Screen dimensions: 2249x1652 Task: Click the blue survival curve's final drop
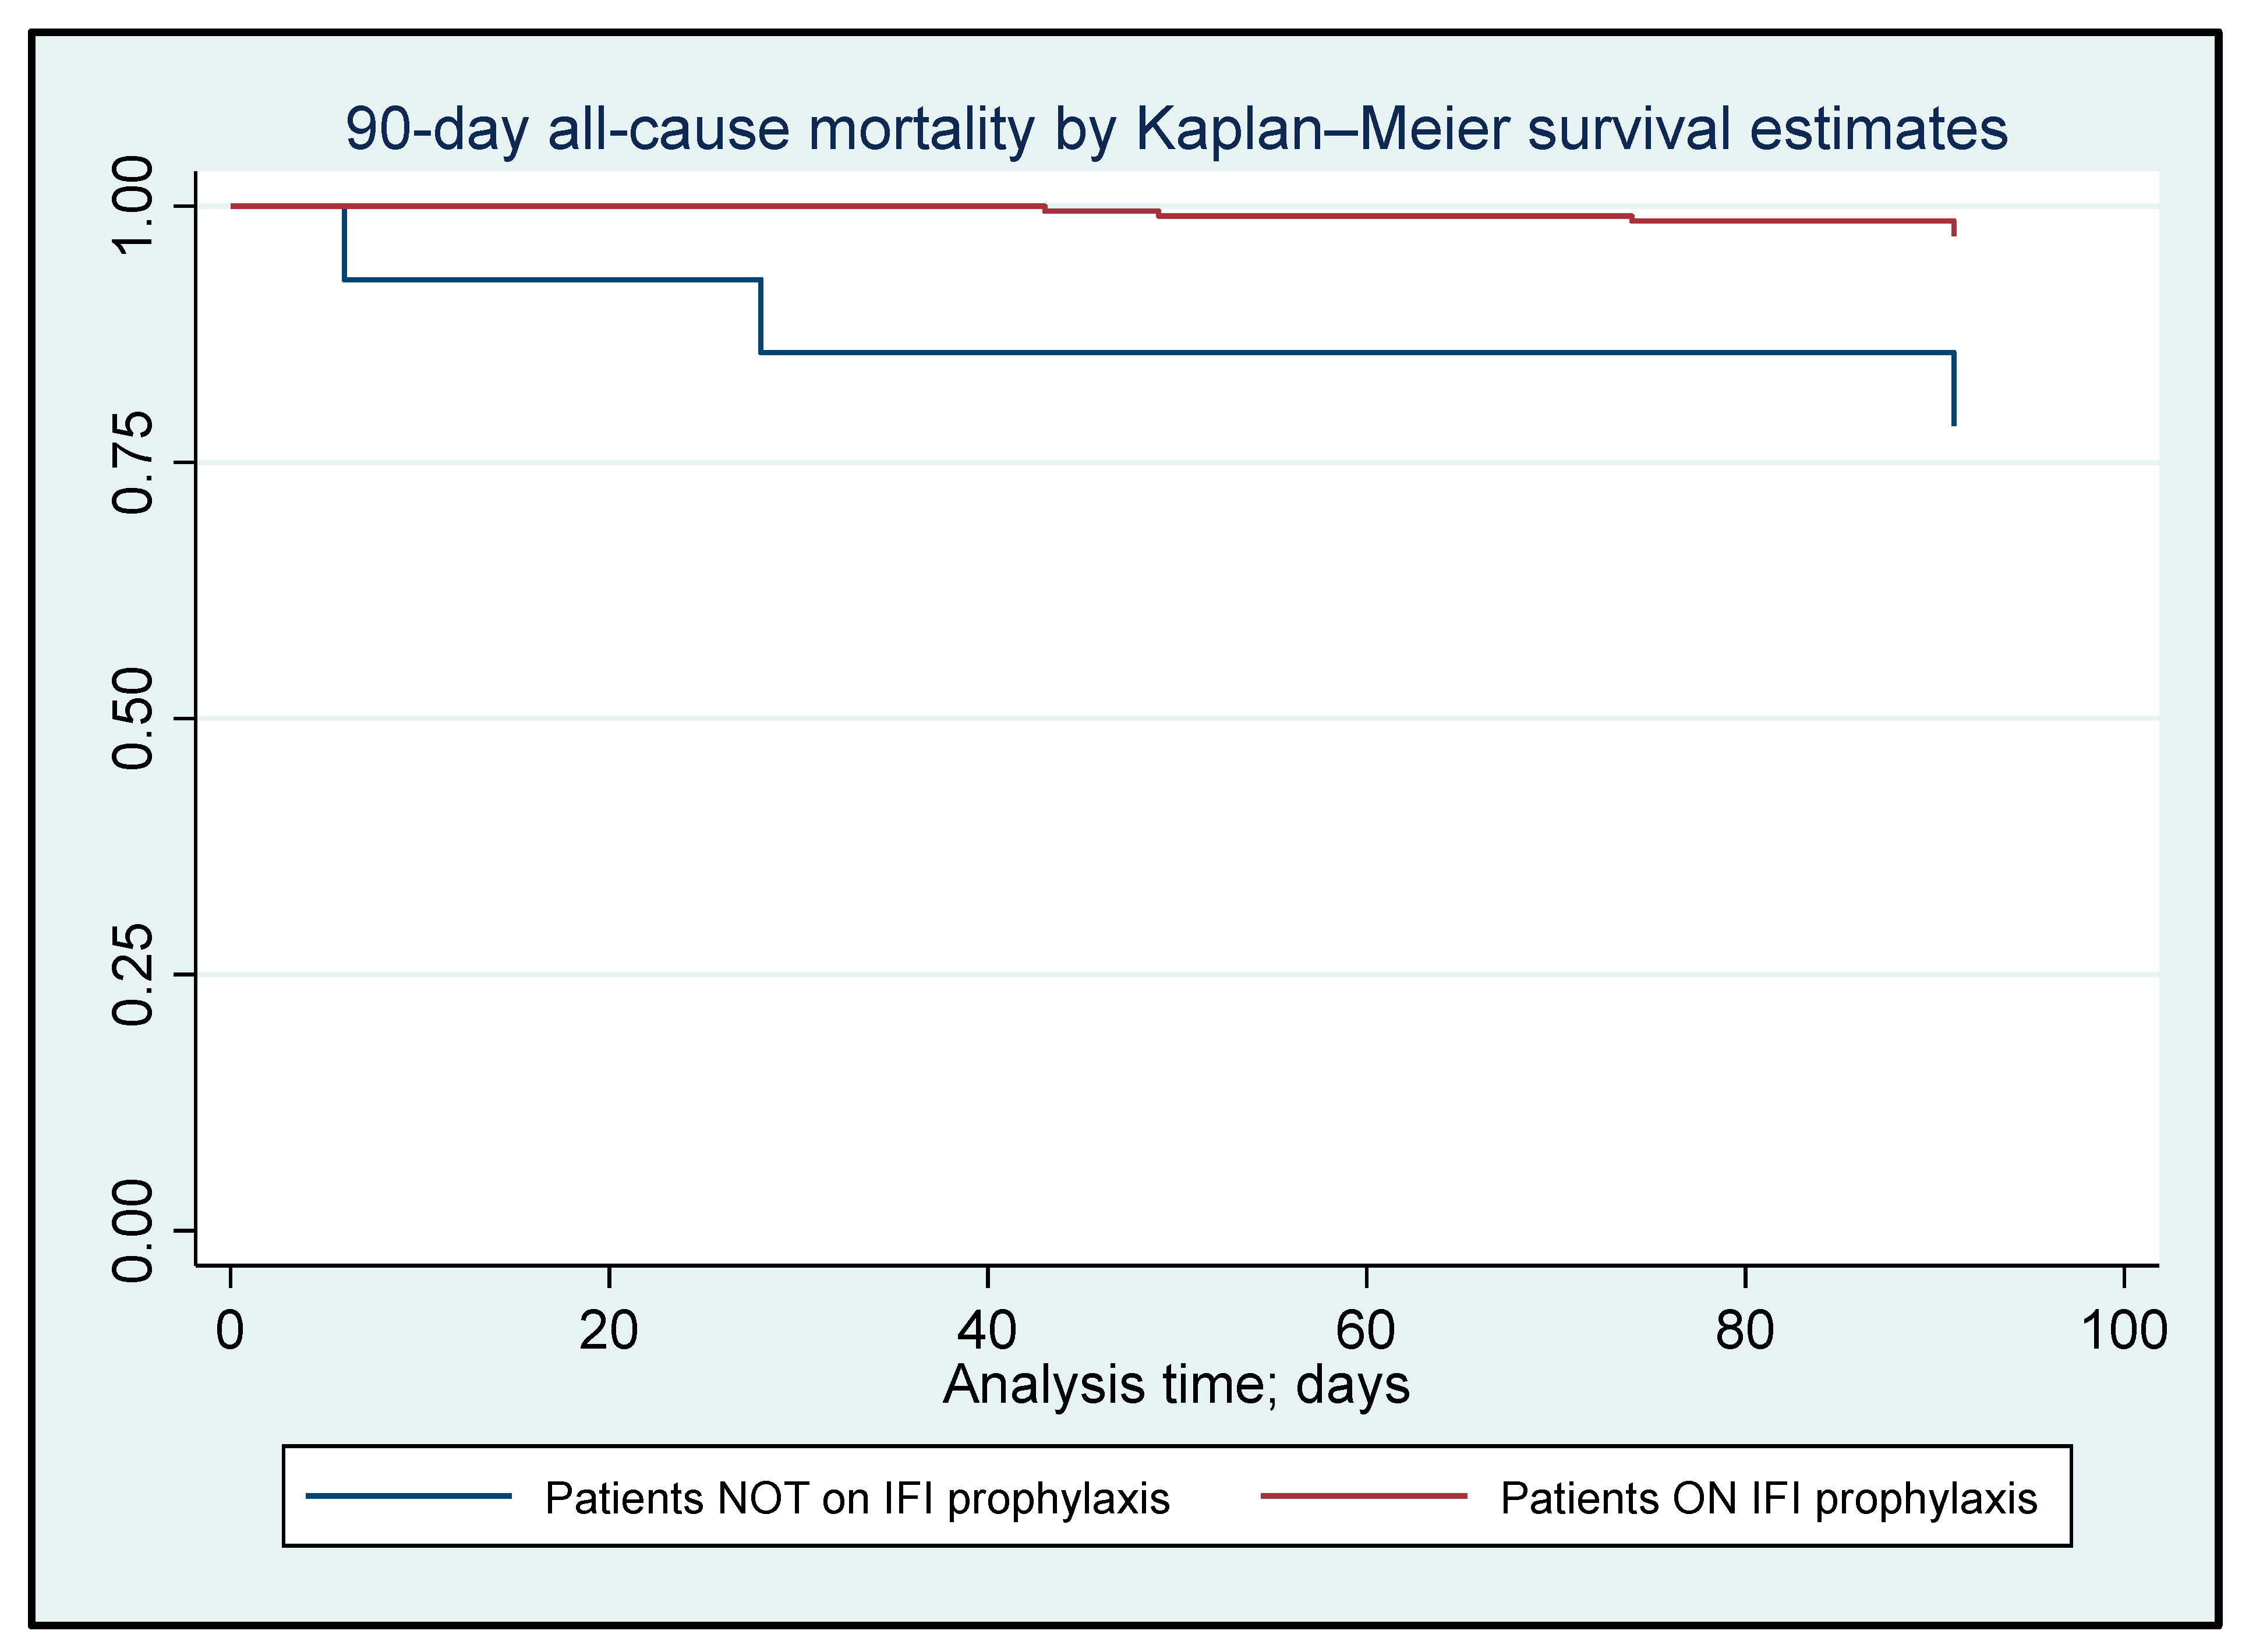point(1953,390)
